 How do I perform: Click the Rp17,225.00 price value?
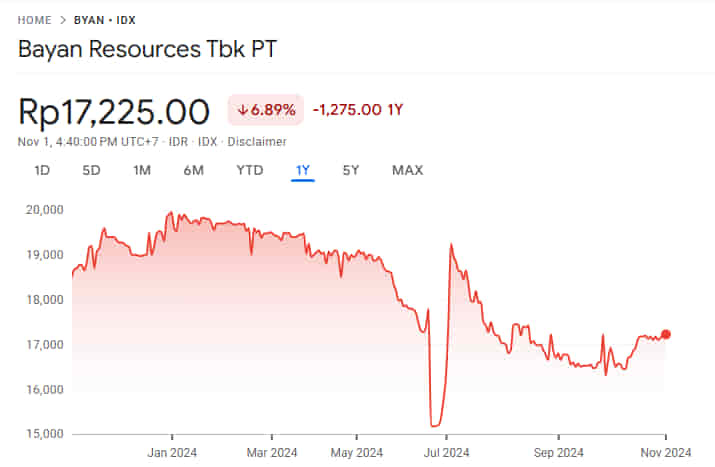click(x=114, y=111)
